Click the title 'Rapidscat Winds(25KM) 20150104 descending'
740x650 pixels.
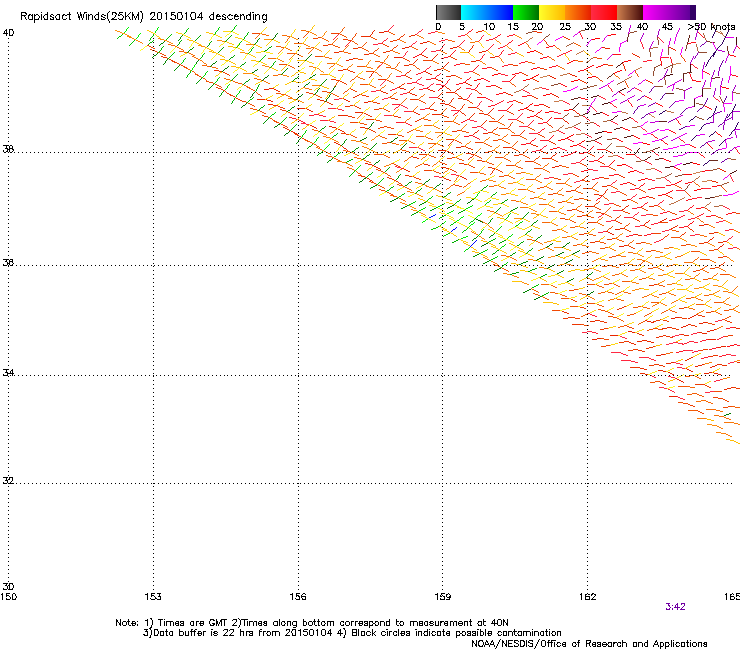(143, 17)
